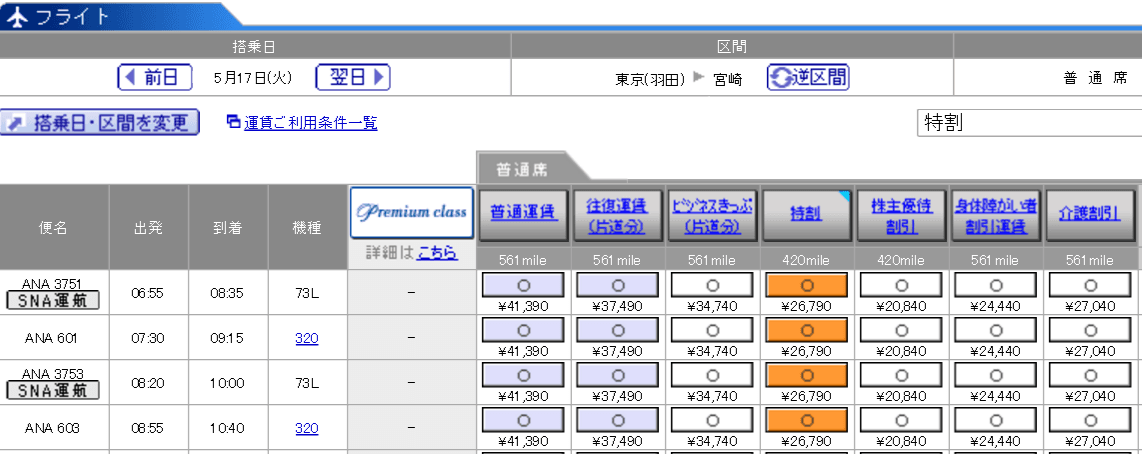Select 普通運賃 ¥41,390 for ANA 601
The image size is (1142, 454).
pyautogui.click(x=523, y=331)
